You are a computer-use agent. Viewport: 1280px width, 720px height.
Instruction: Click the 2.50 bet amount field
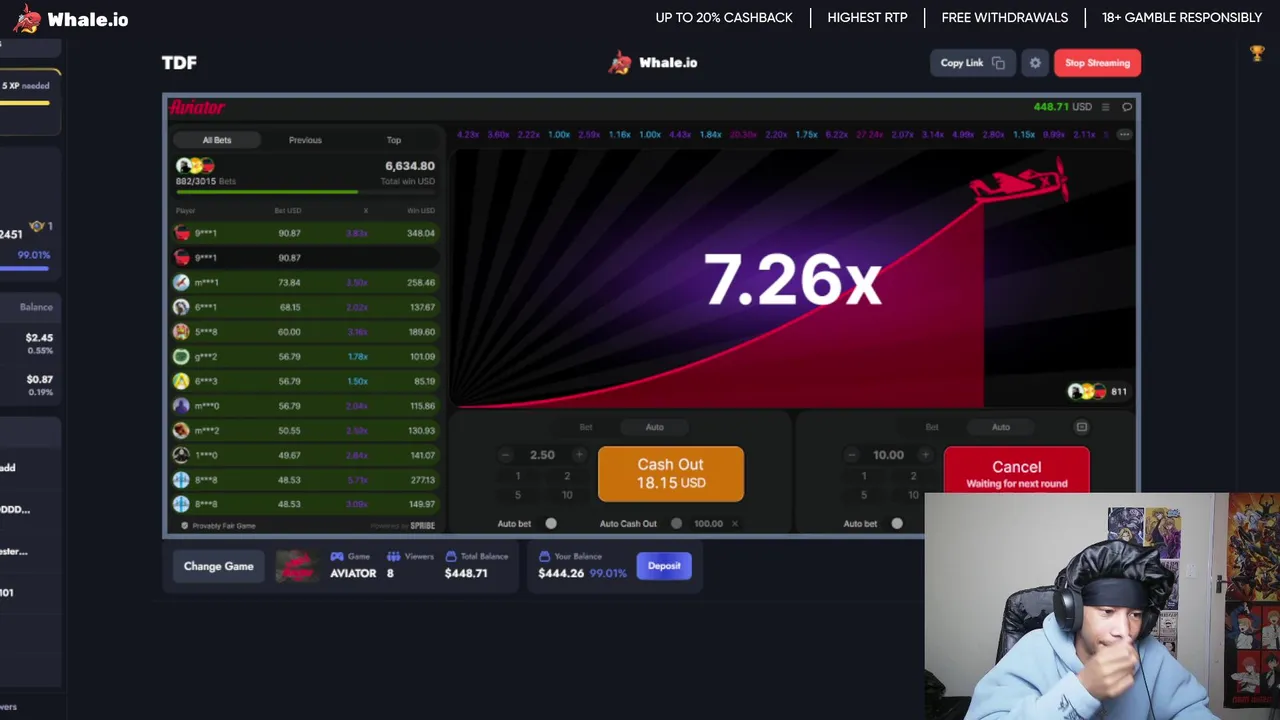point(542,455)
